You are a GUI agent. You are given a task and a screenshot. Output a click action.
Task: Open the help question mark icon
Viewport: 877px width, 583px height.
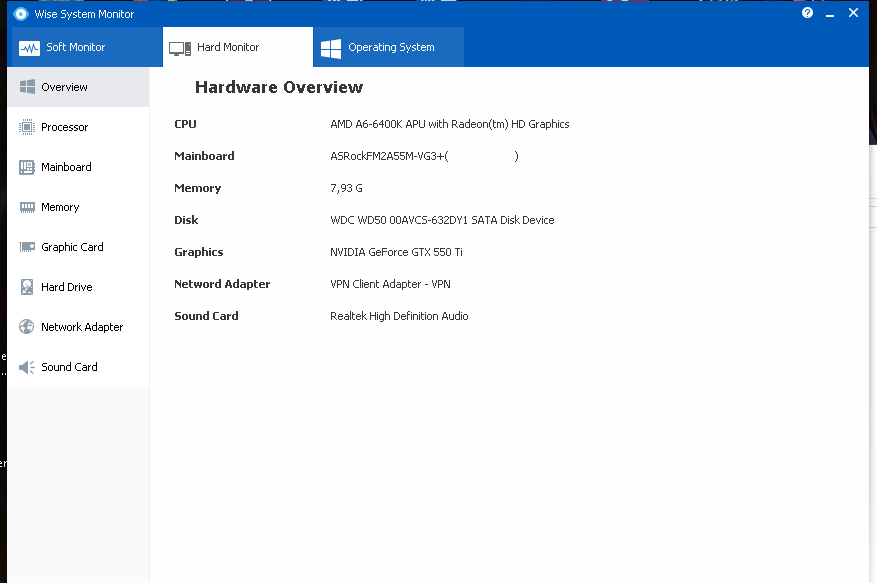pos(807,13)
